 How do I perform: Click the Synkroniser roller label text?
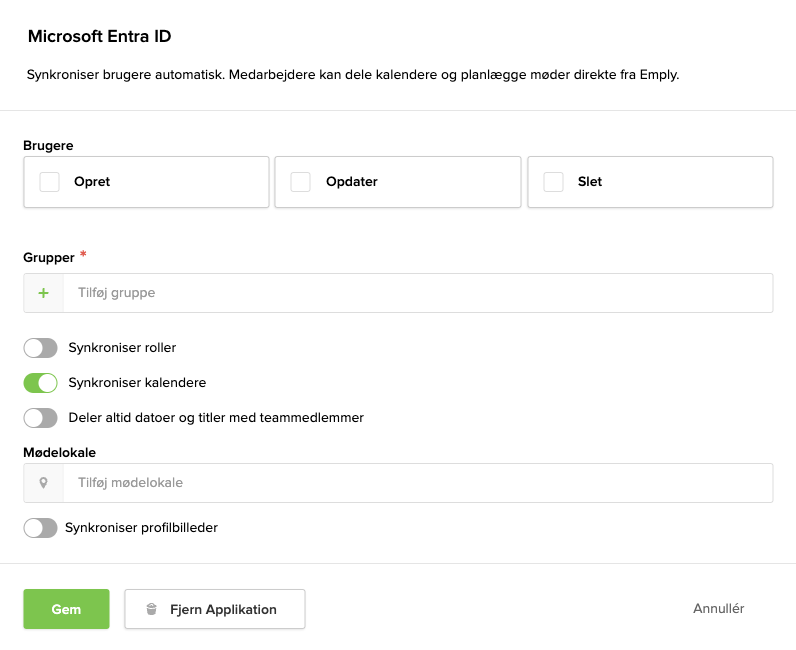point(122,348)
